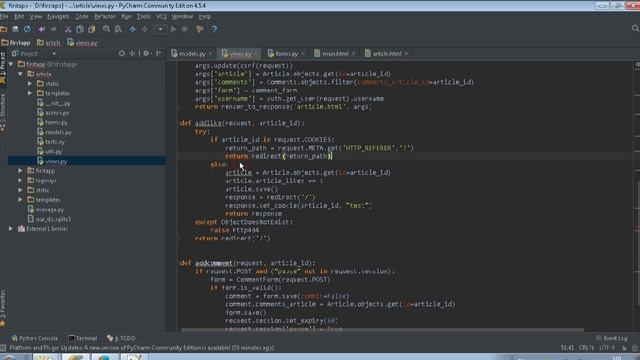The height and width of the screenshot is (360, 640).
Task: Open the project with the Open toolbar icon
Action: click(4, 29)
